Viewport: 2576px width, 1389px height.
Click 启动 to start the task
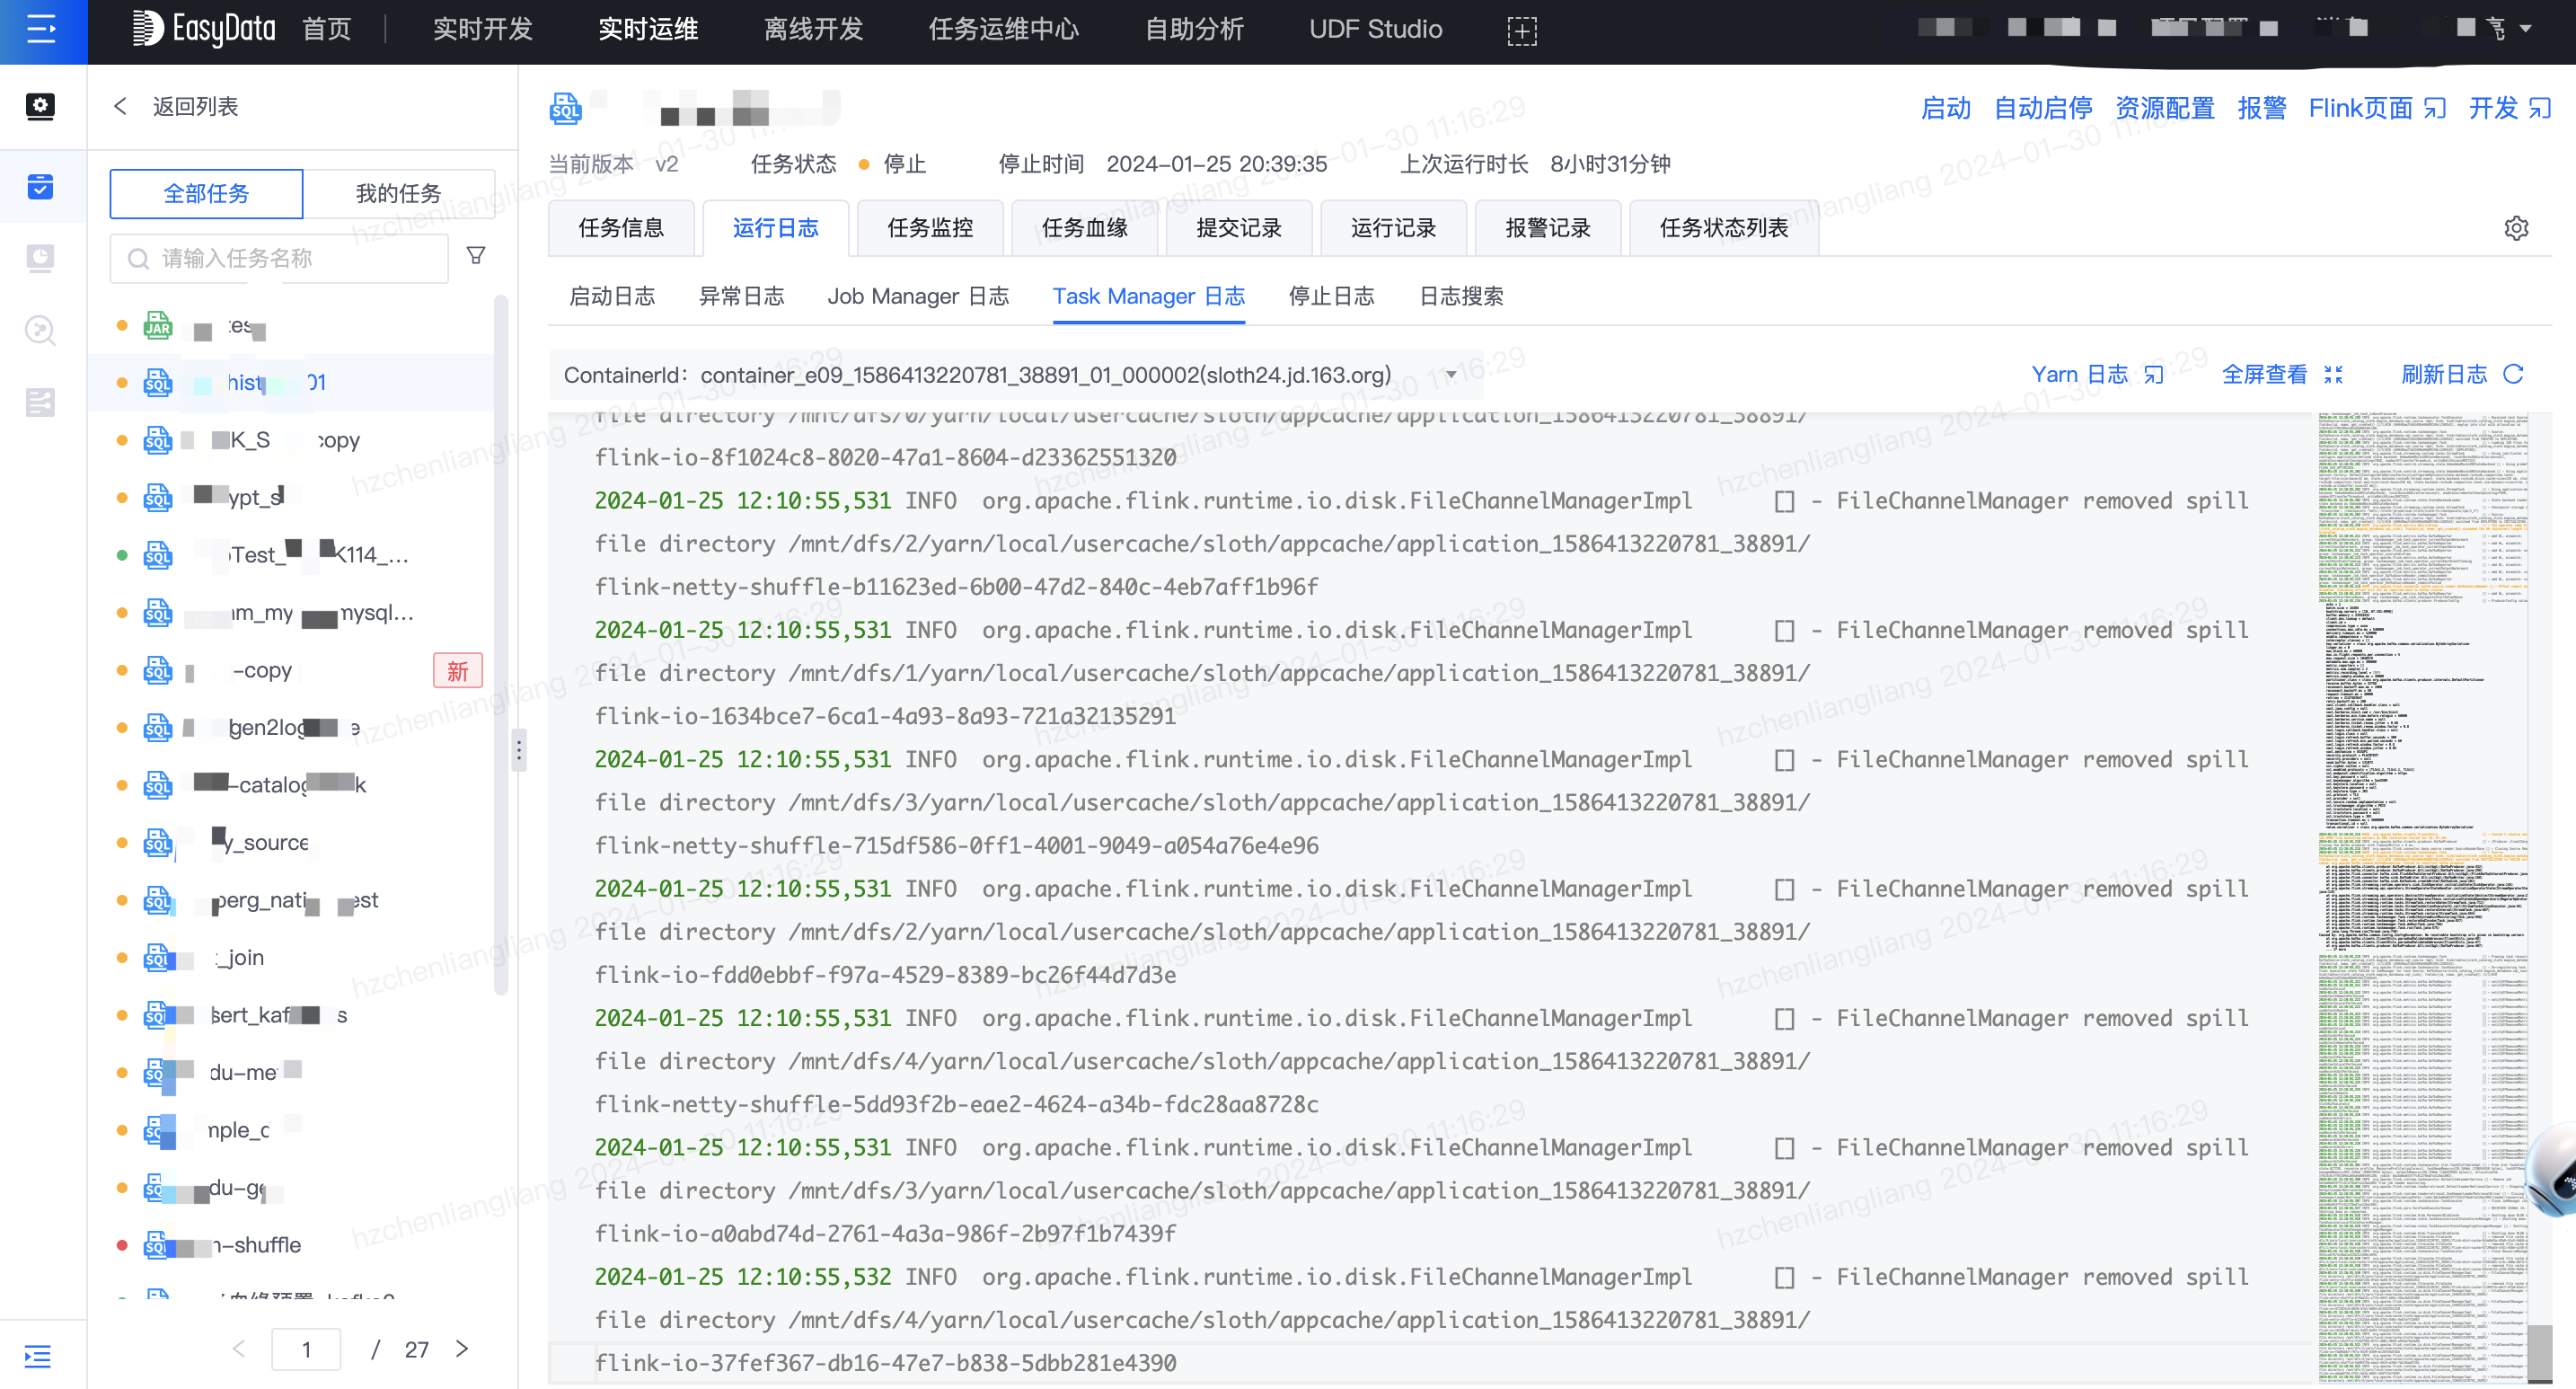pyautogui.click(x=1944, y=108)
